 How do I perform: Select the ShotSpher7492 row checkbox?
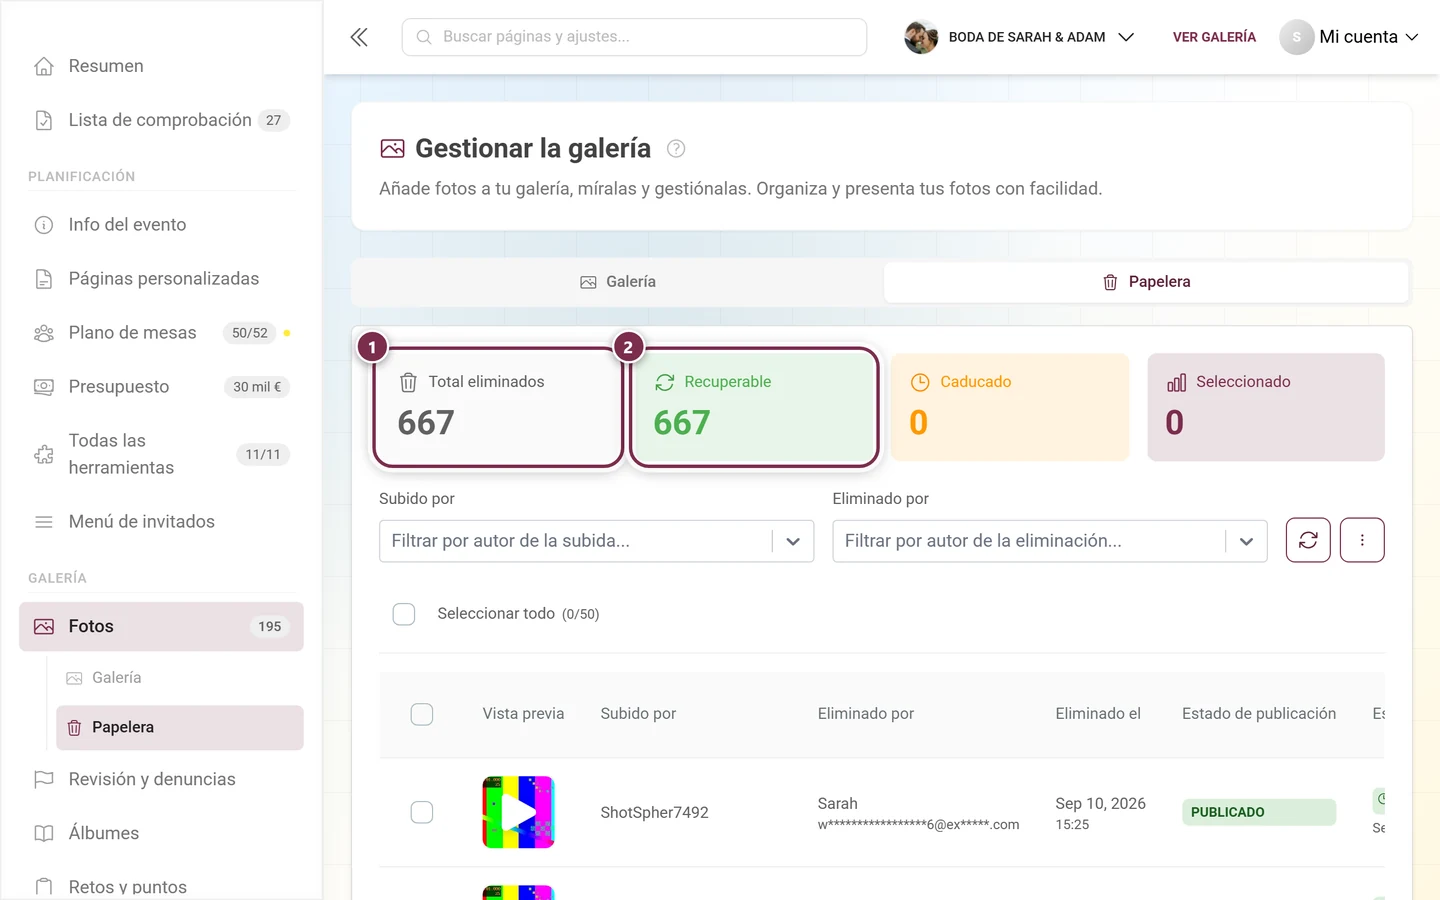pos(422,812)
